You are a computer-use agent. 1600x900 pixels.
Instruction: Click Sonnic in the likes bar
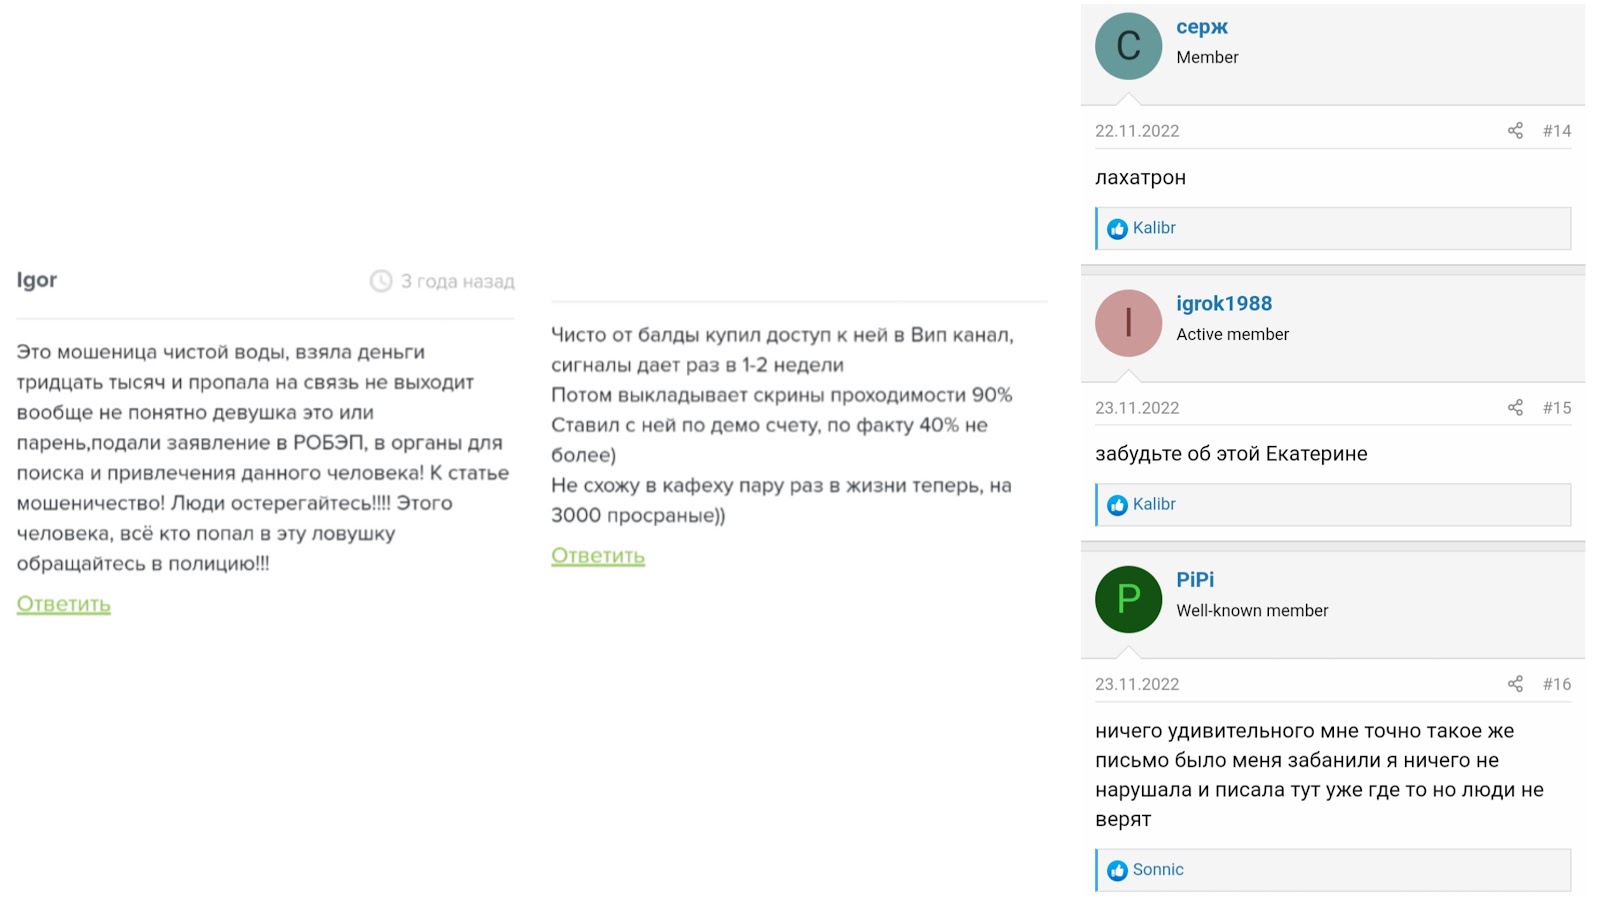click(1158, 870)
